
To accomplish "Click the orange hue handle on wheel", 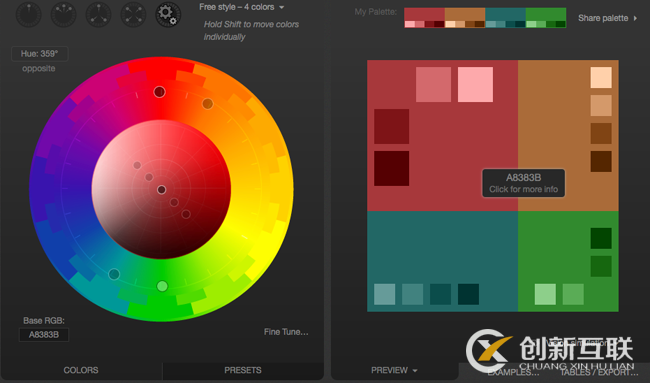I will click(x=208, y=104).
